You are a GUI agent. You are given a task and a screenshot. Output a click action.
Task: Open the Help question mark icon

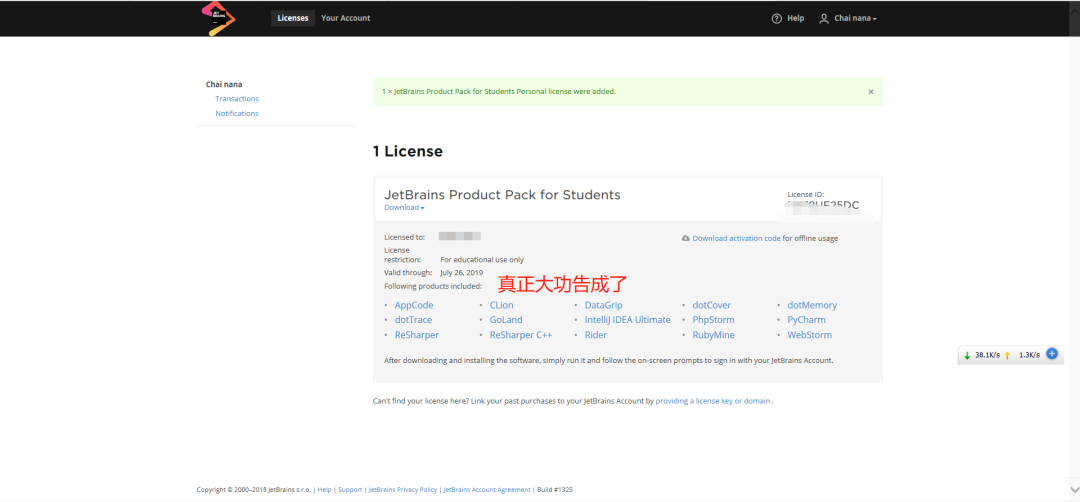tap(776, 19)
